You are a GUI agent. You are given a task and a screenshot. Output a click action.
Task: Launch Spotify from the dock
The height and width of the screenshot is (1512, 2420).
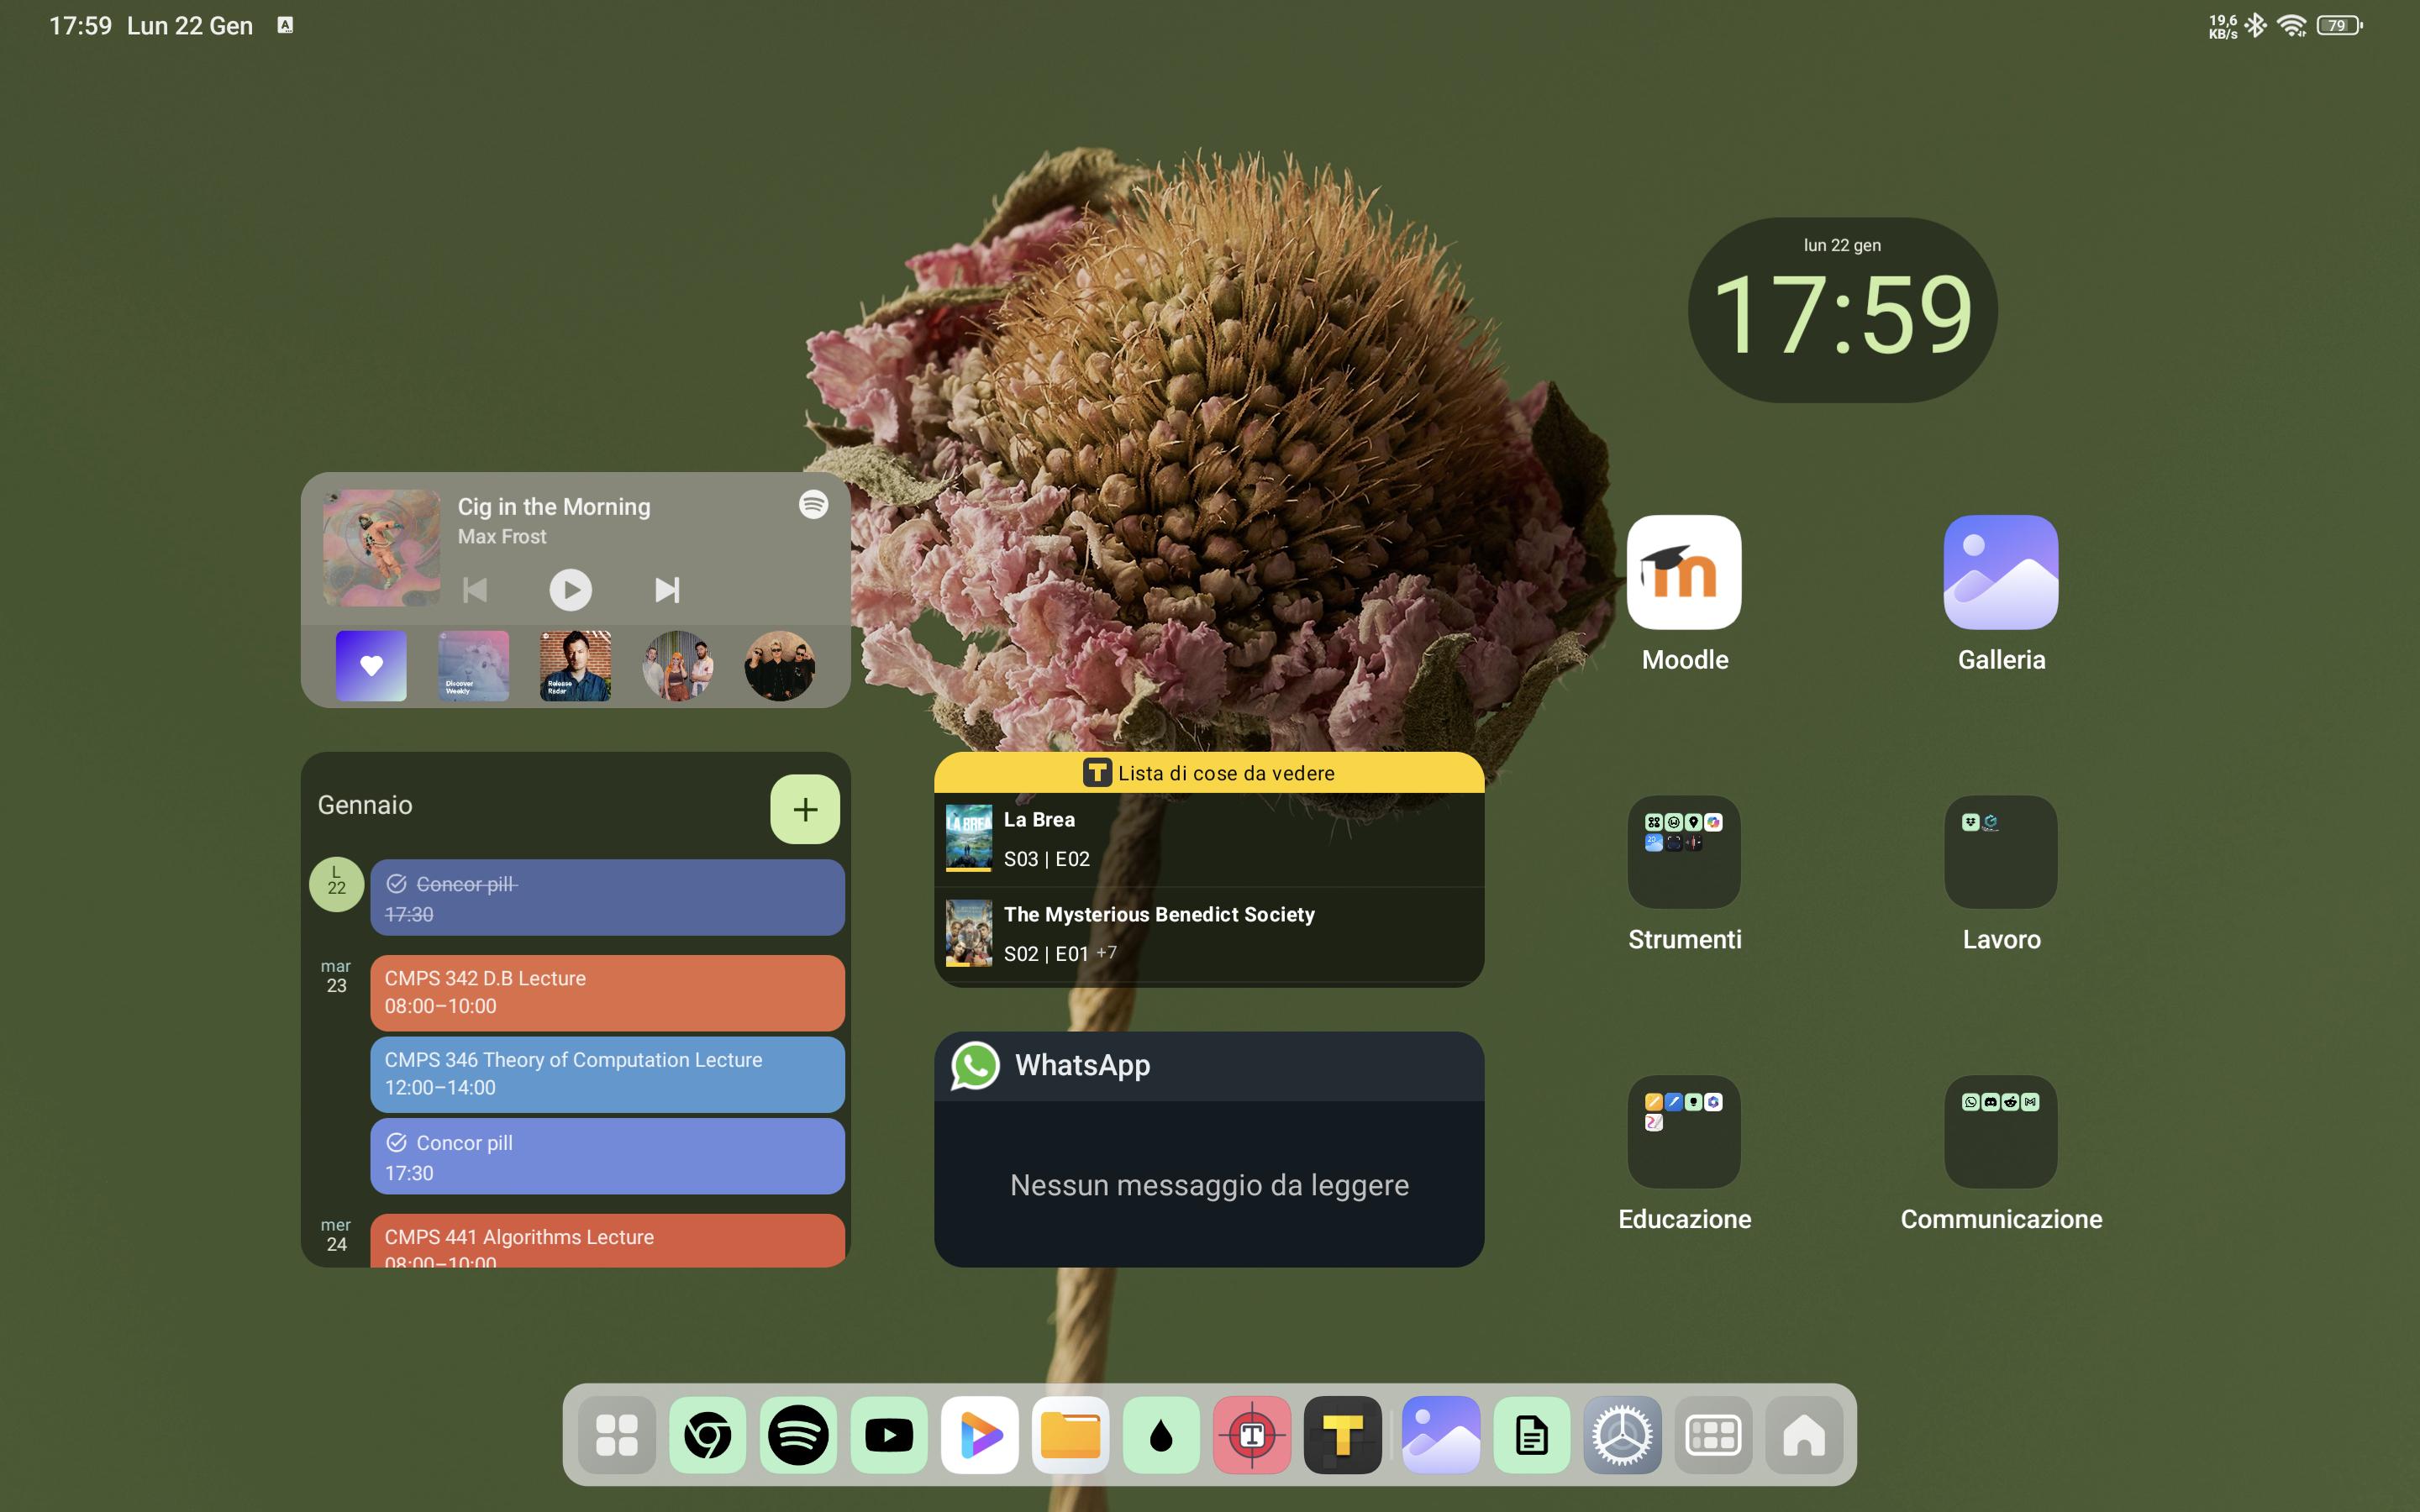click(x=798, y=1435)
